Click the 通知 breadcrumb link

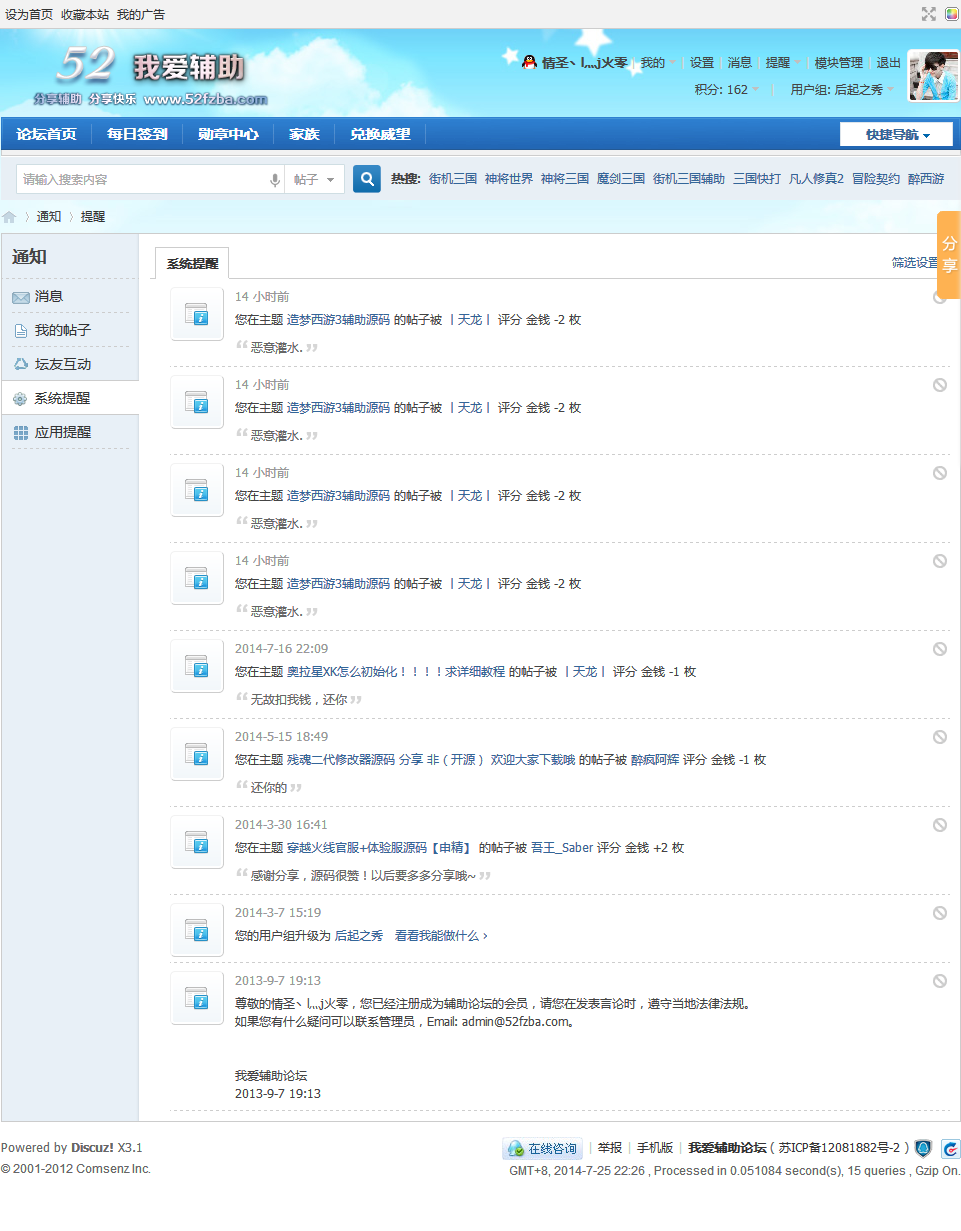[49, 217]
